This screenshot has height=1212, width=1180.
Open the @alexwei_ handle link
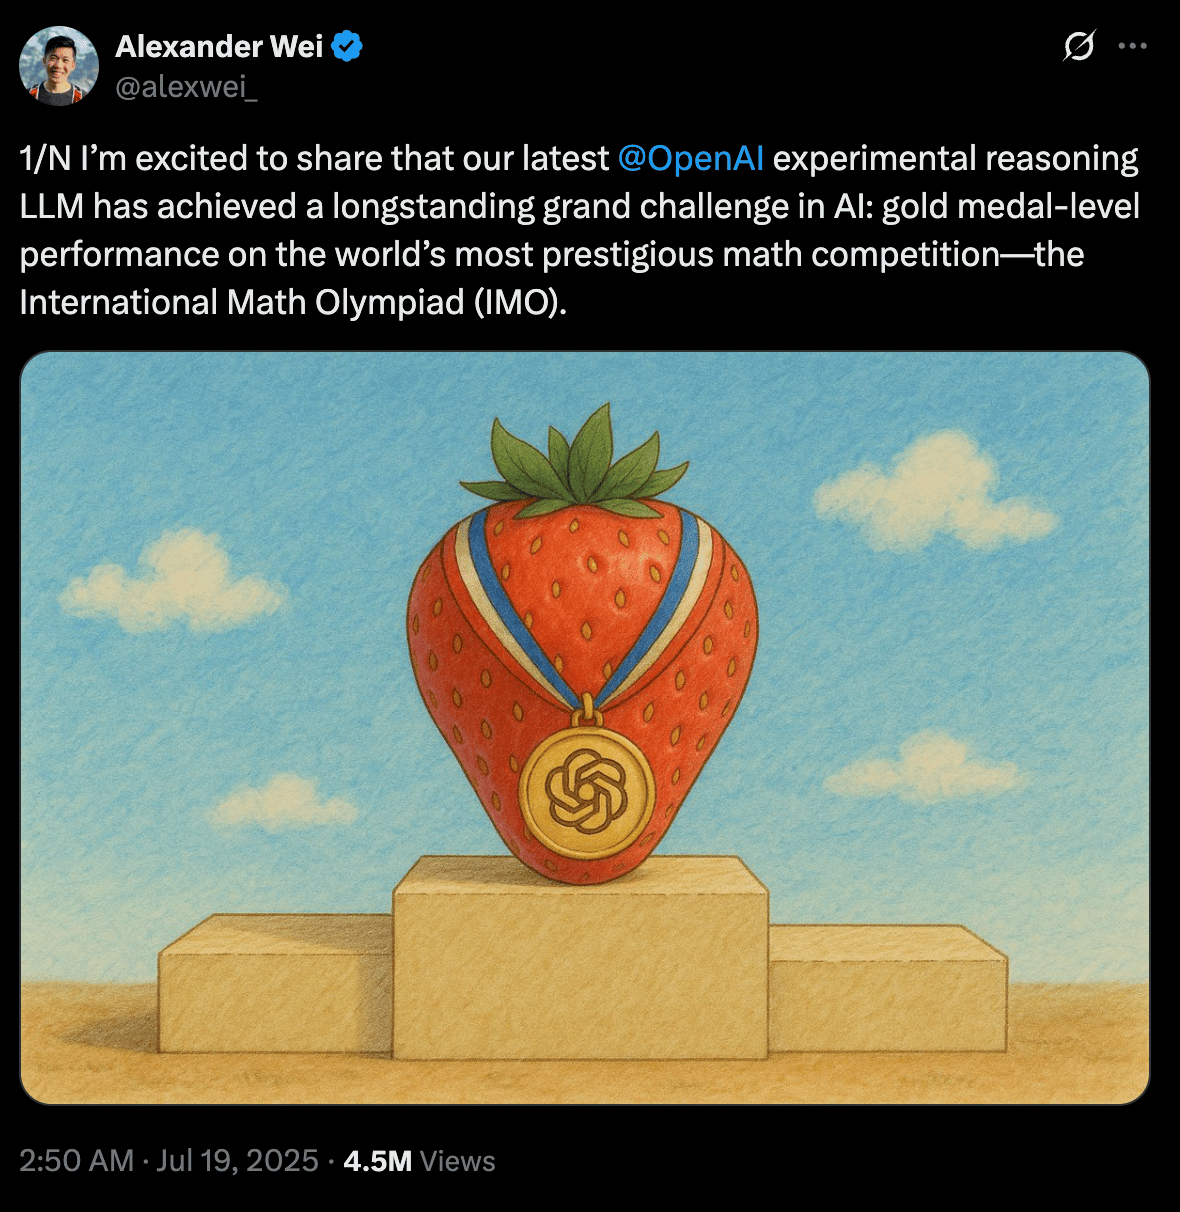[187, 88]
